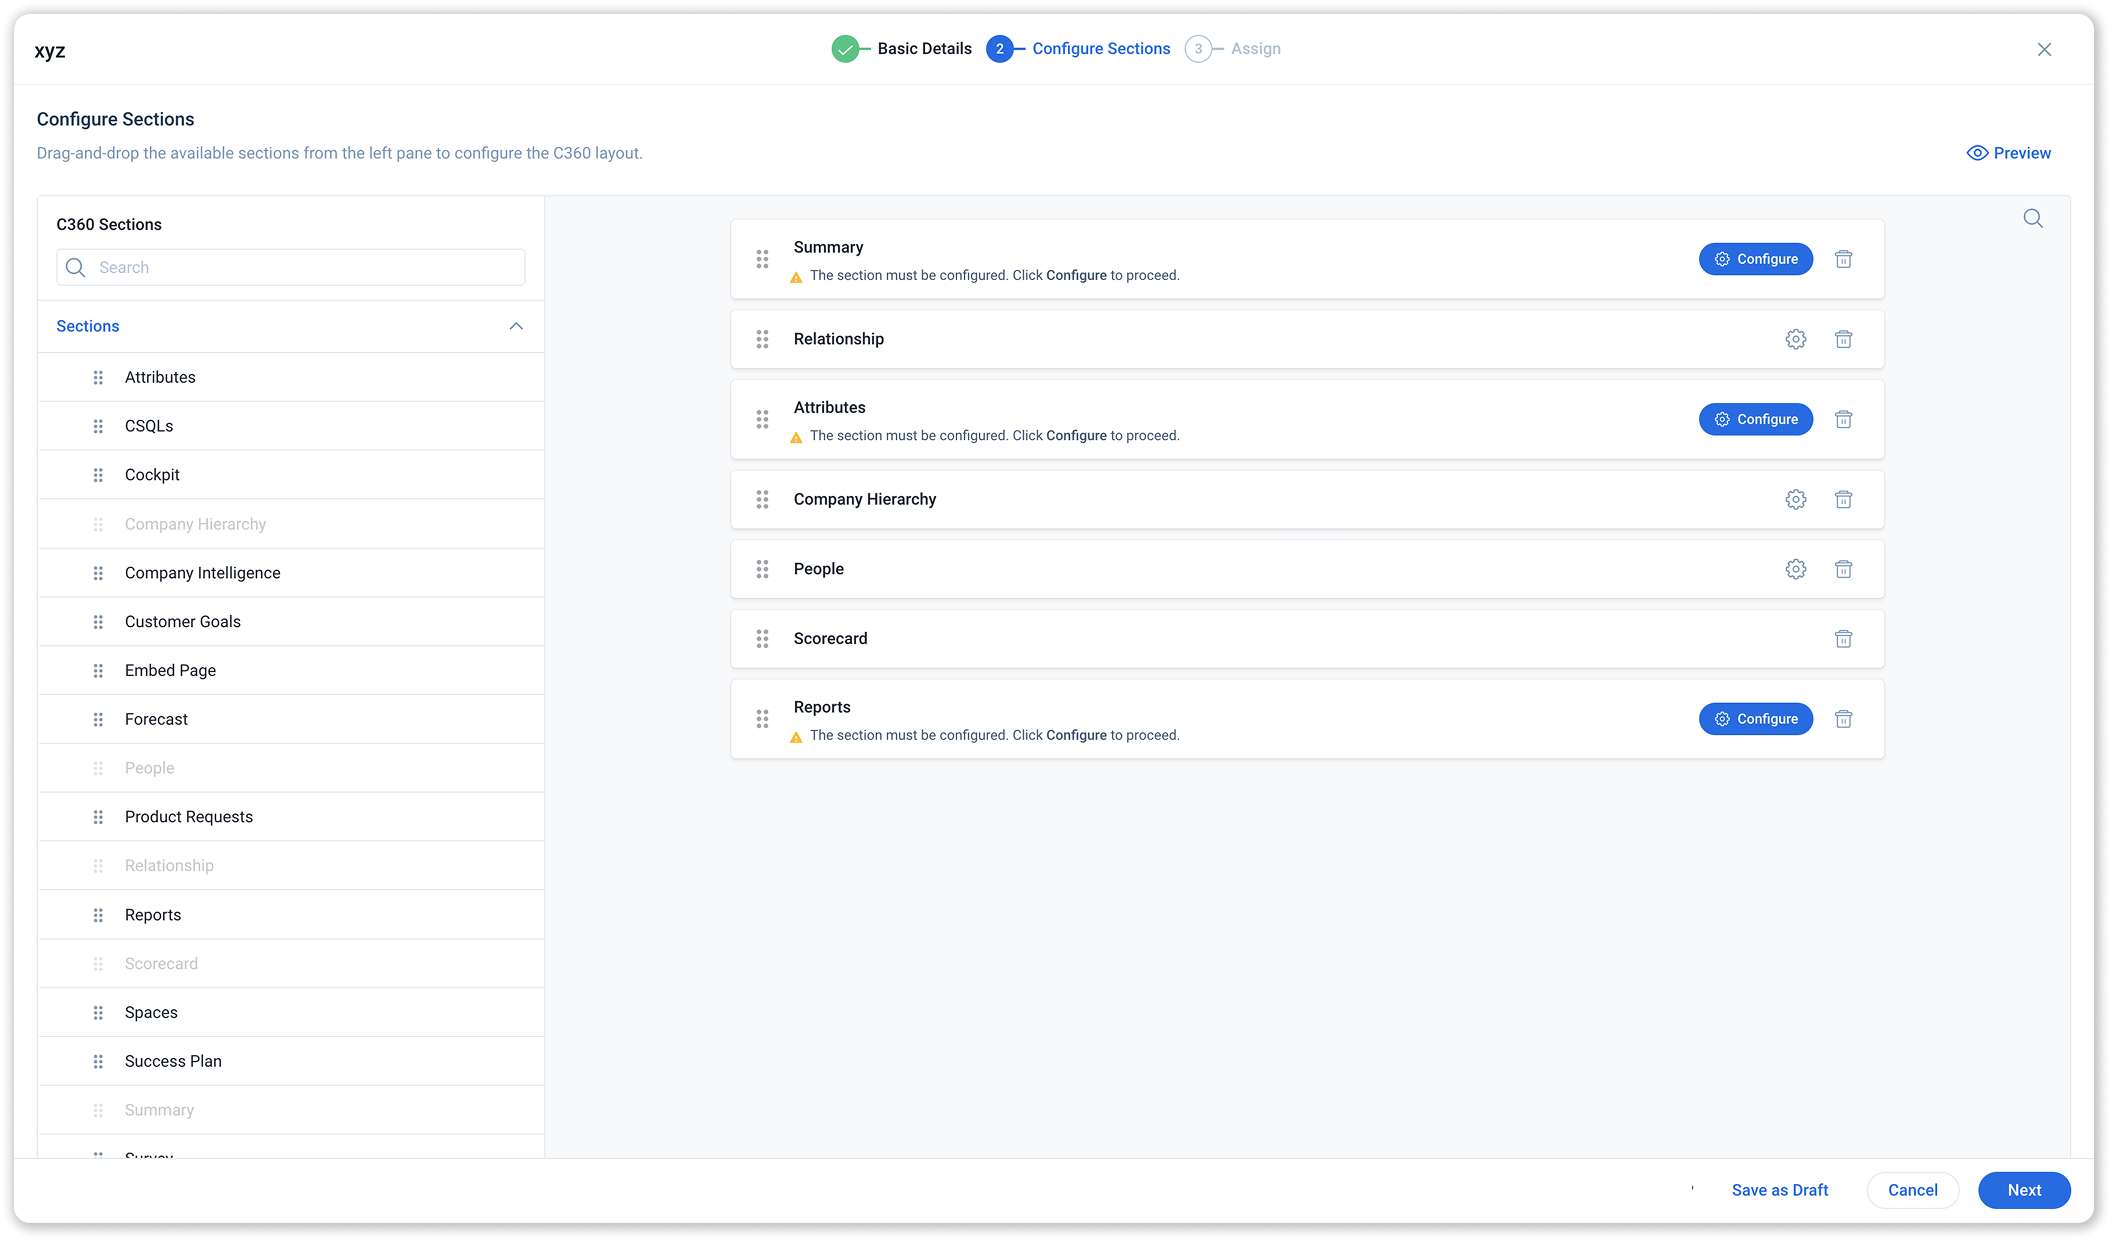Select Success Plan in sections list
Image resolution: width=2112 pixels, height=1241 pixels.
click(291, 1061)
